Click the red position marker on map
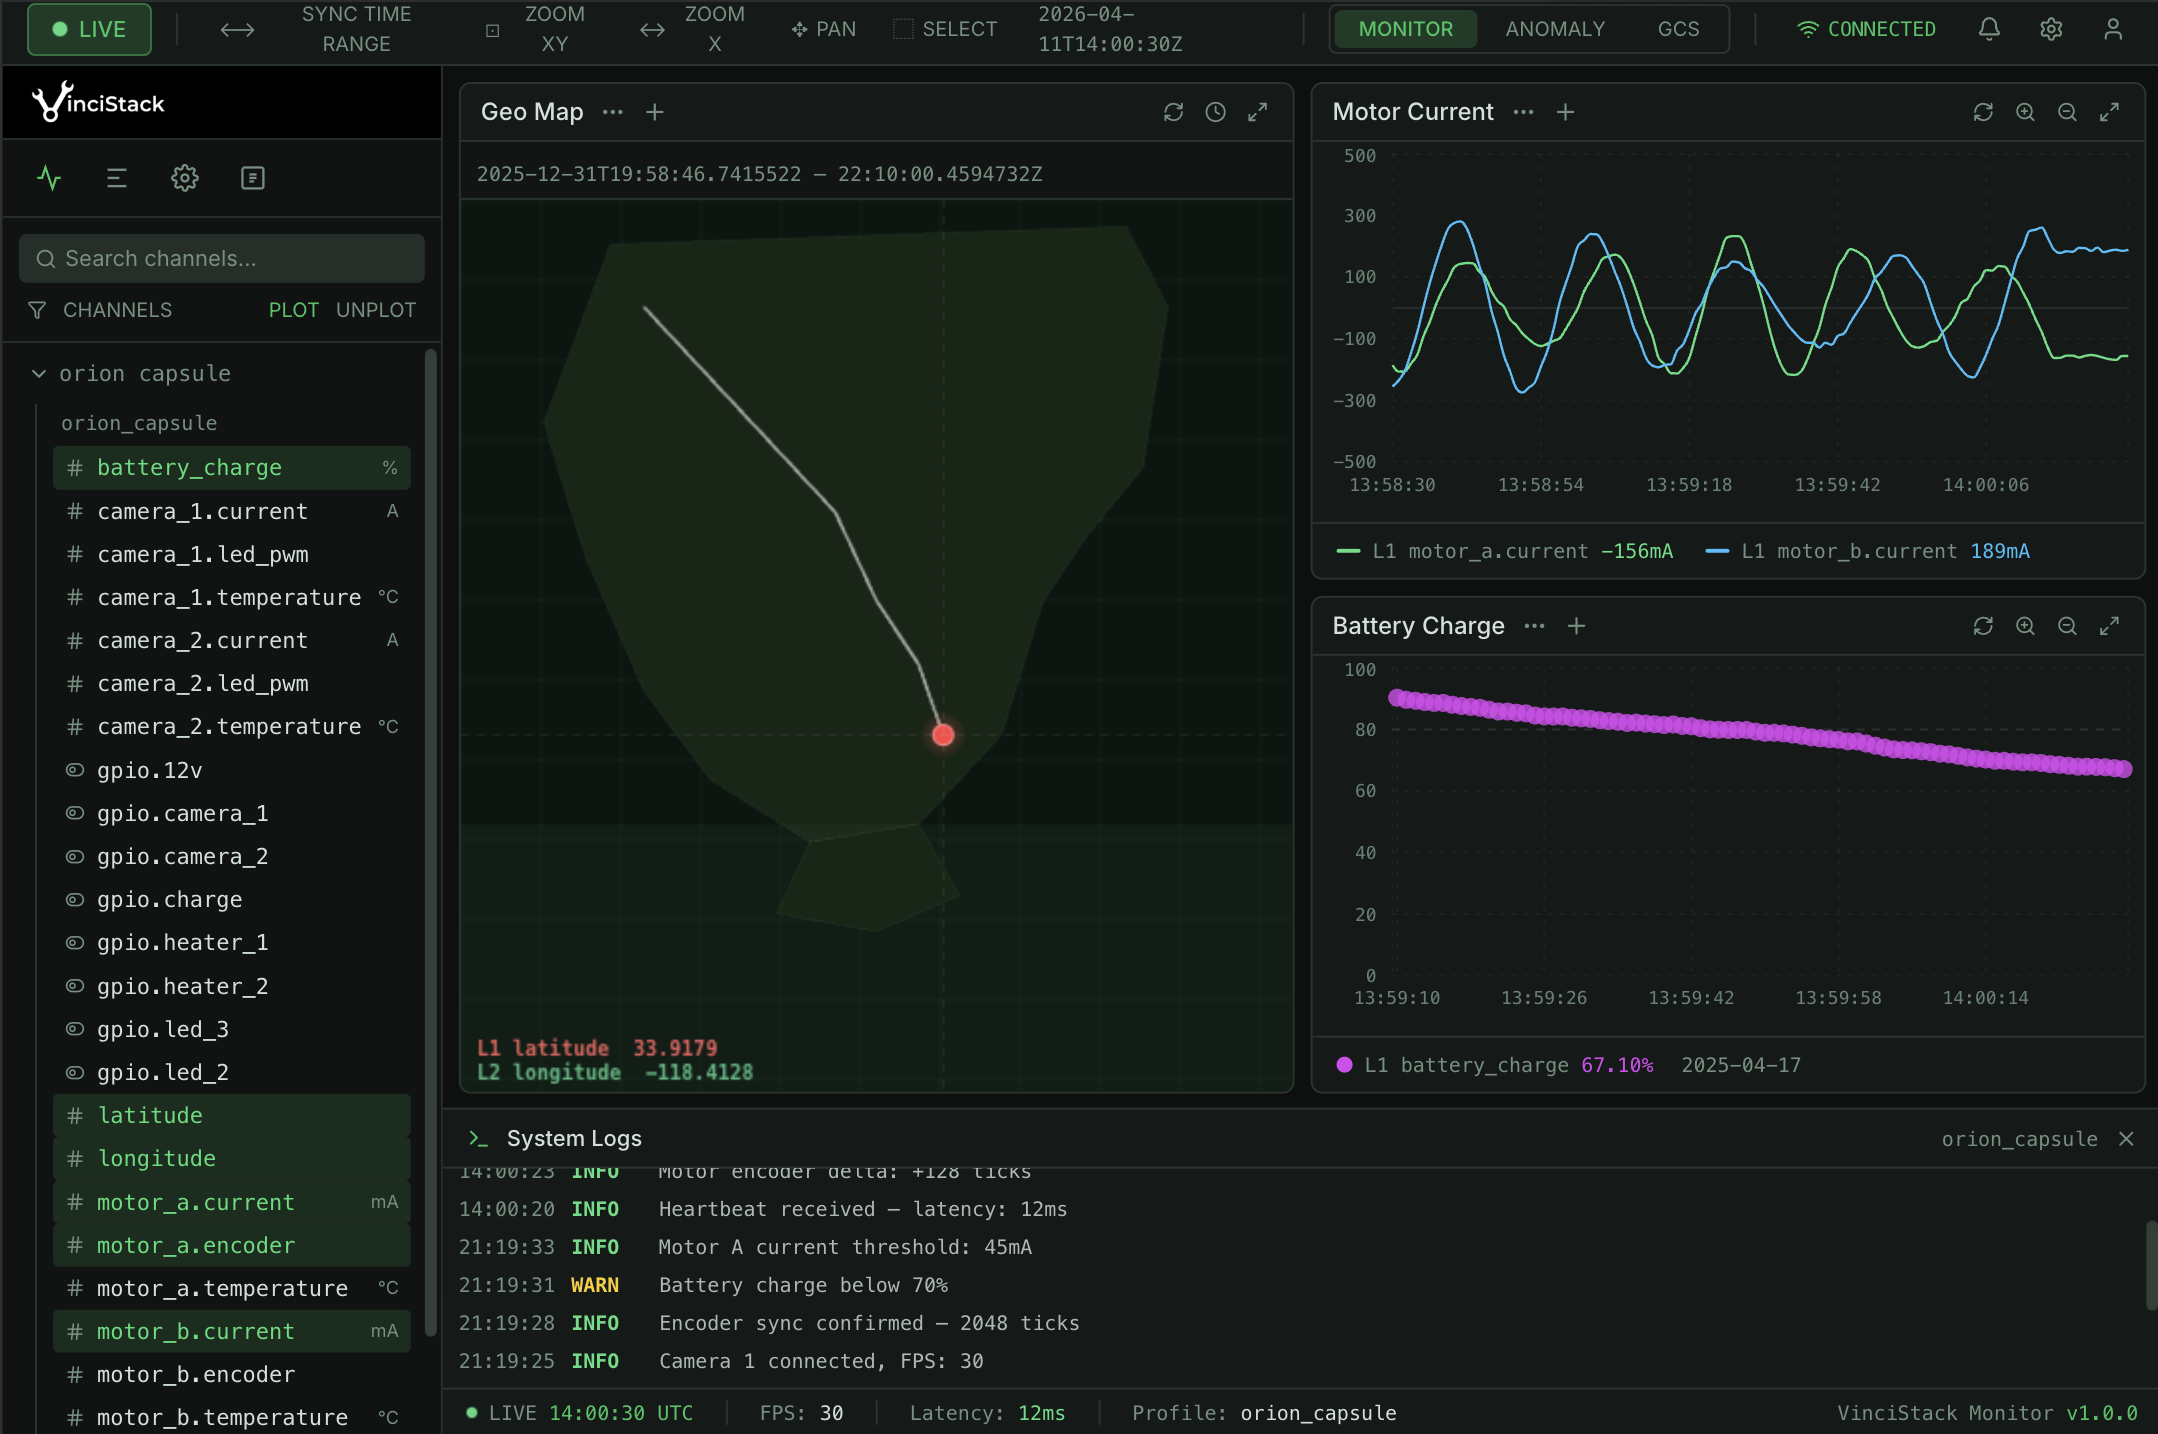Screen dimensions: 2158x1434 point(943,735)
